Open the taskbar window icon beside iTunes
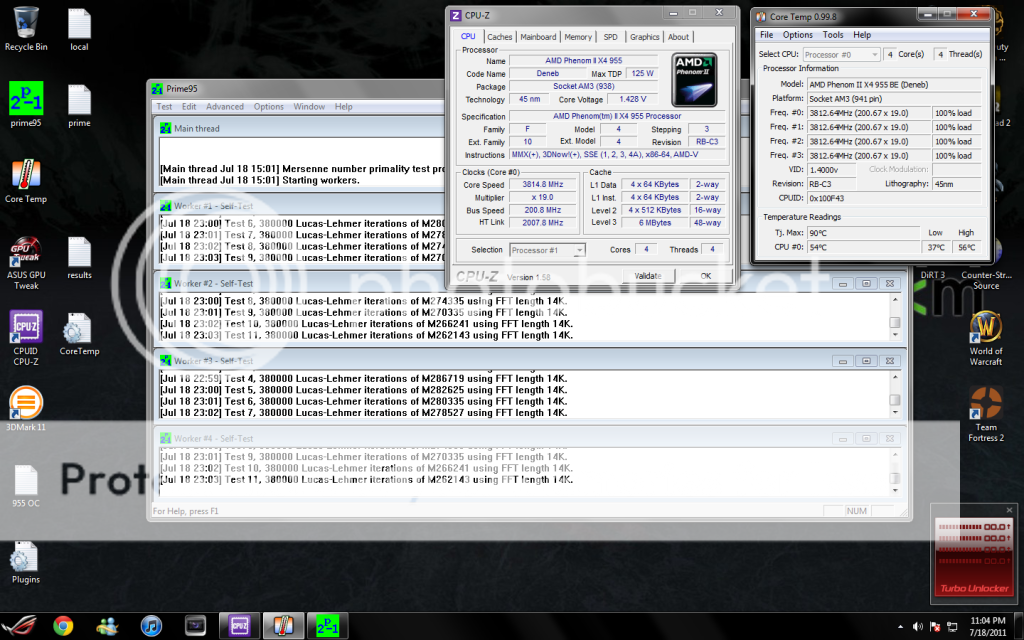Image resolution: width=1024 pixels, height=640 pixels. click(195, 626)
